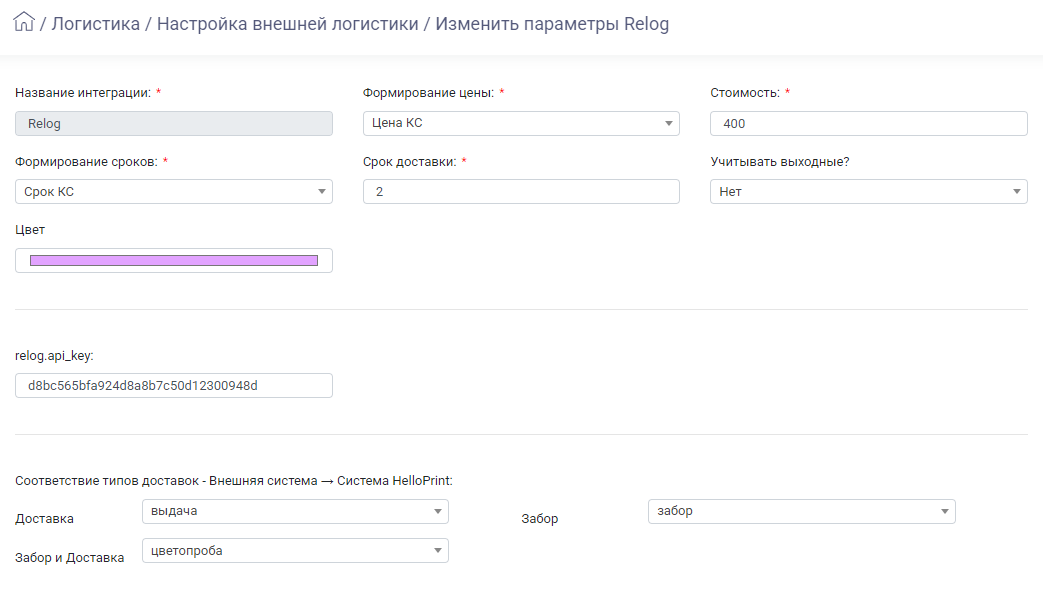This screenshot has height=591, width=1043.
Task: Open Формирование цены dropdown
Action: coord(521,123)
